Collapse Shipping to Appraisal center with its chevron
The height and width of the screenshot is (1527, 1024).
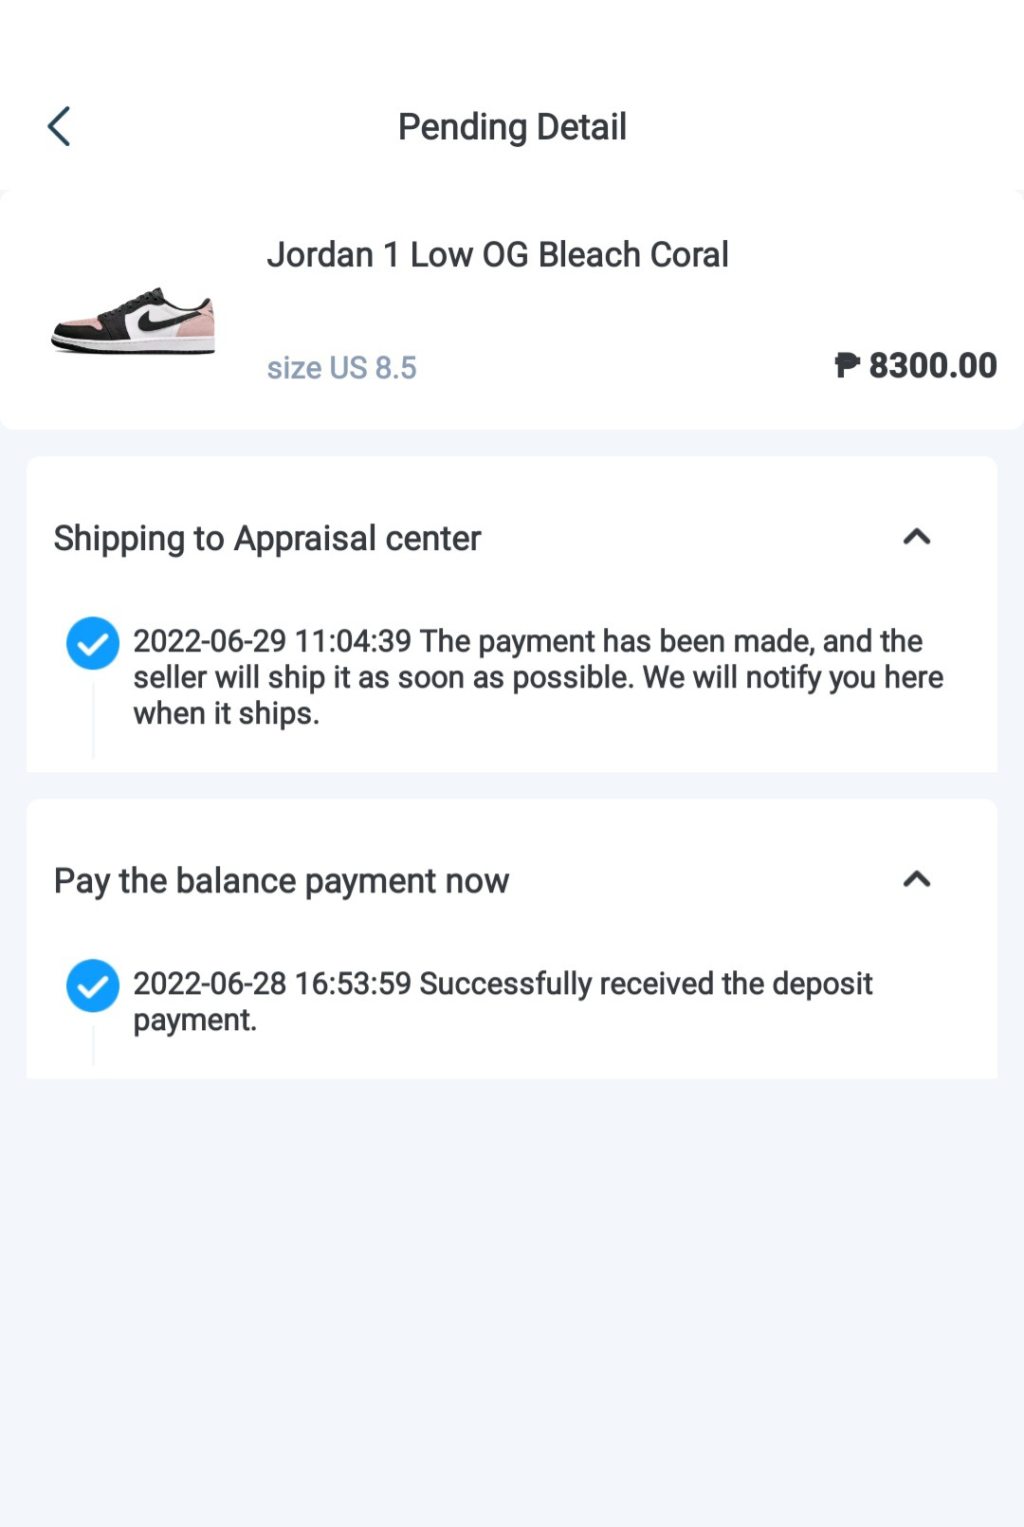coord(916,538)
